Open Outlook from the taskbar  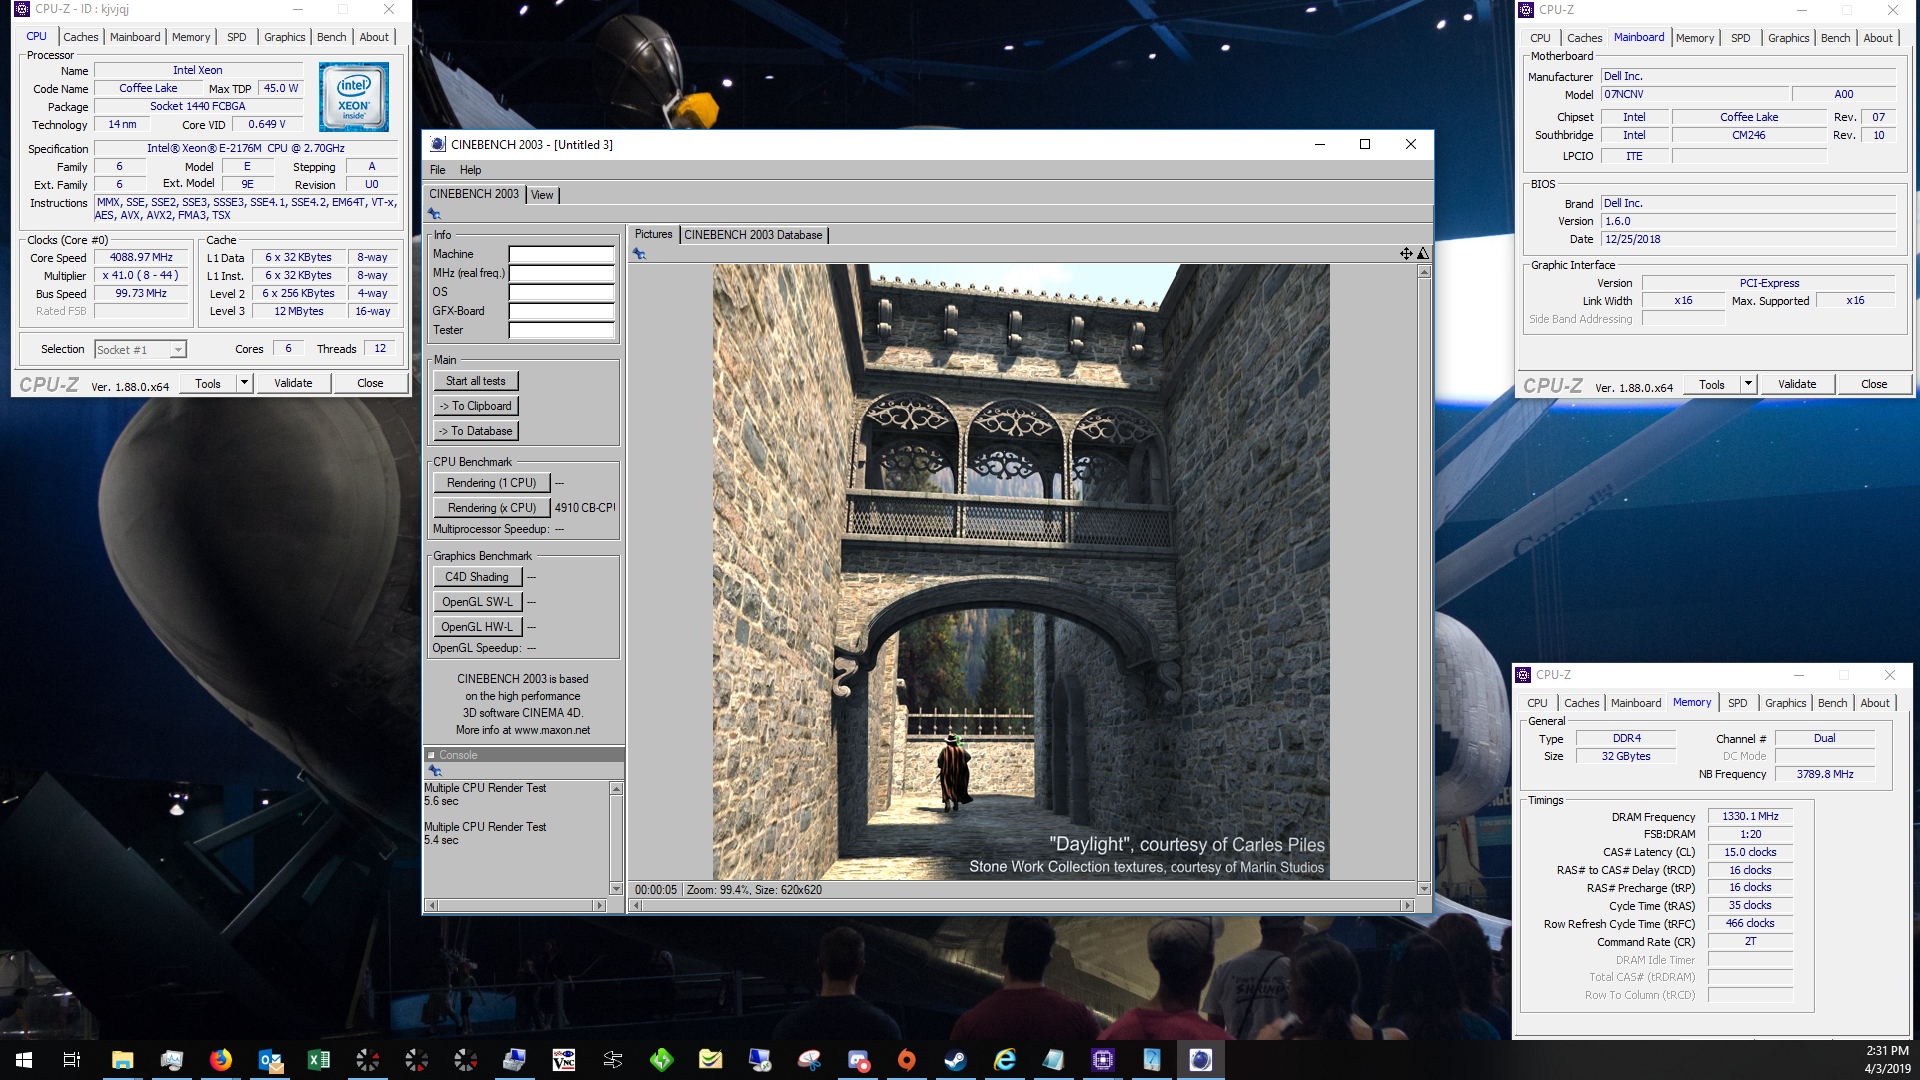[x=270, y=1060]
